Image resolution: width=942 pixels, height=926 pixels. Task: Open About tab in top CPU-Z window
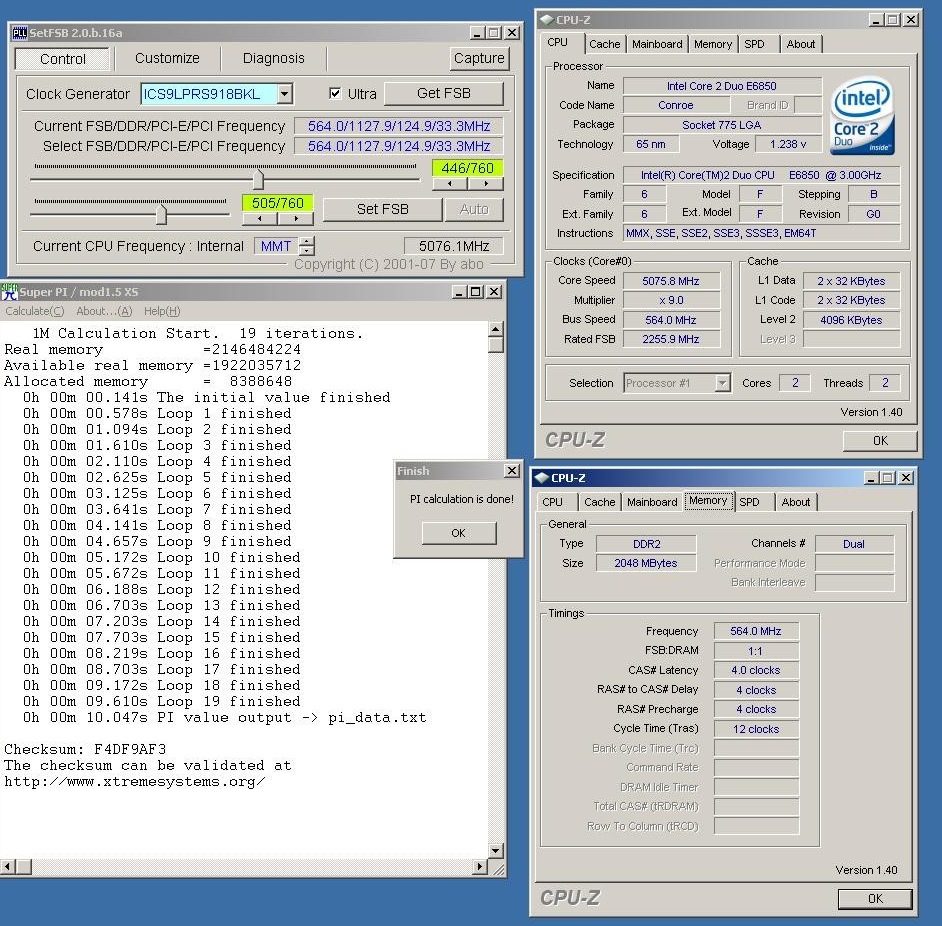click(x=801, y=44)
